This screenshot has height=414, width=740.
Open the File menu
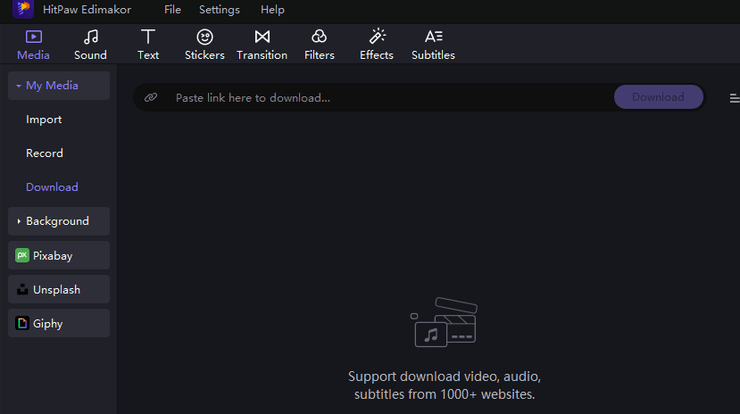point(173,10)
